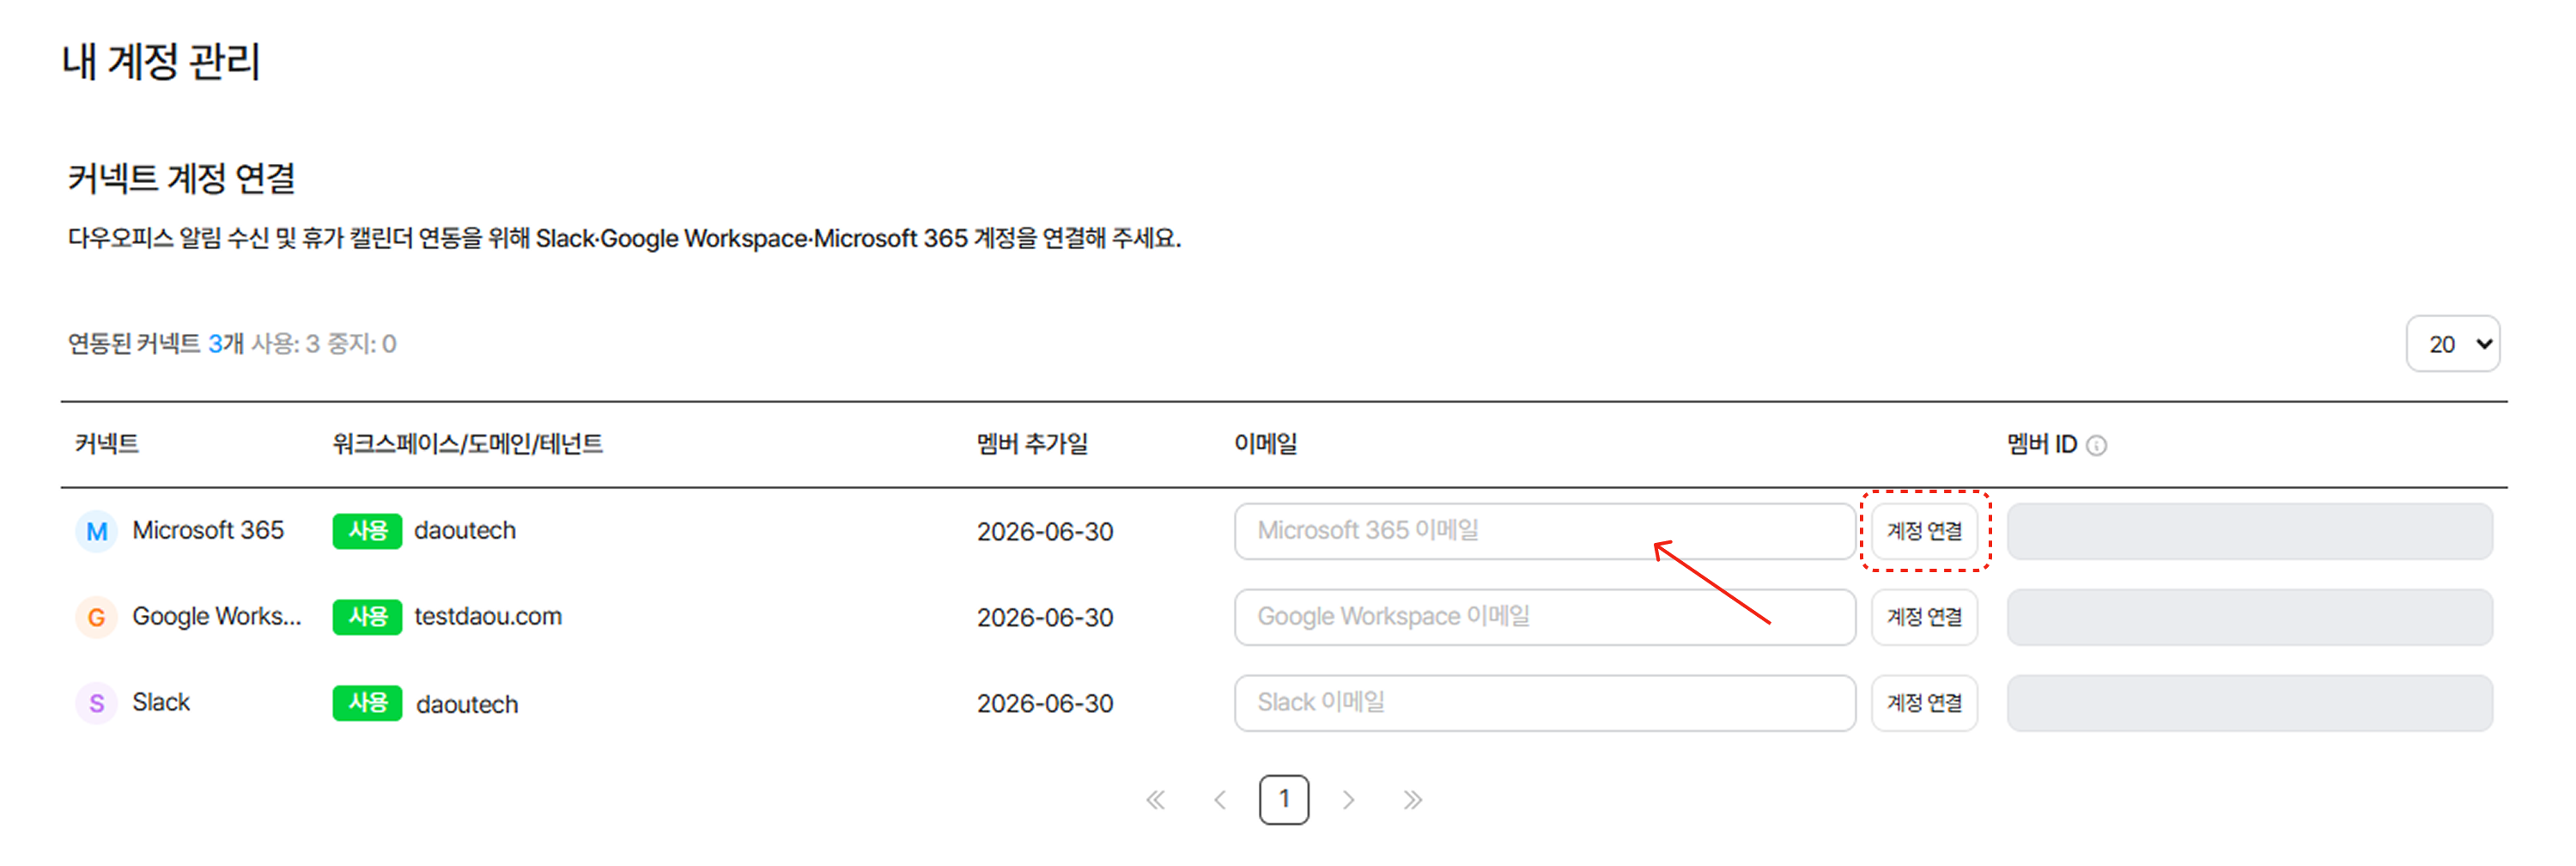Click the 멤버 추가일 column header
The image size is (2576, 866).
pos(1032,444)
